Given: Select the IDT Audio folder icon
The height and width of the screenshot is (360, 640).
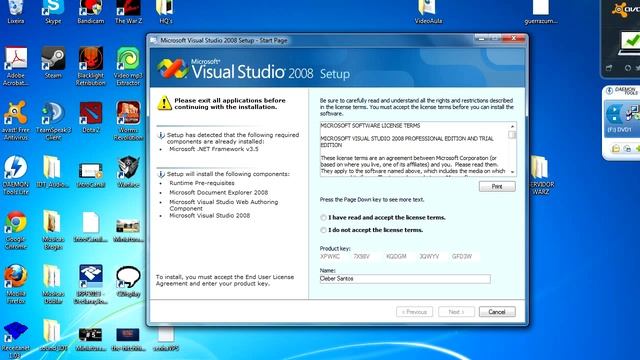Looking at the screenshot, I should (x=53, y=172).
